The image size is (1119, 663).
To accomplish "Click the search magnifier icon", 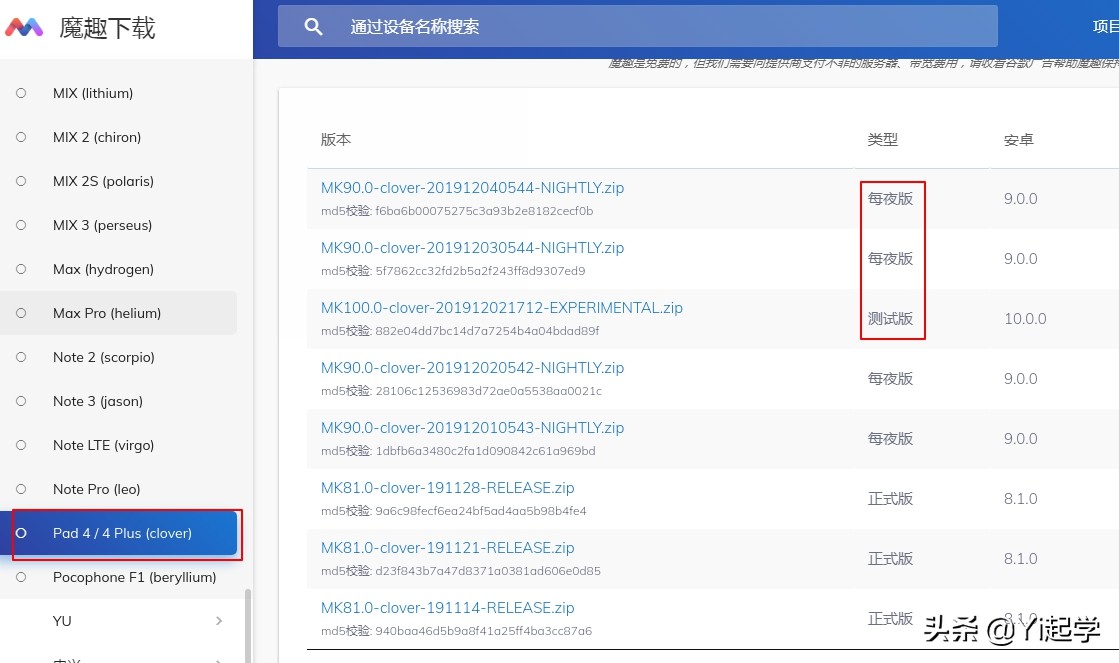I will [x=313, y=26].
